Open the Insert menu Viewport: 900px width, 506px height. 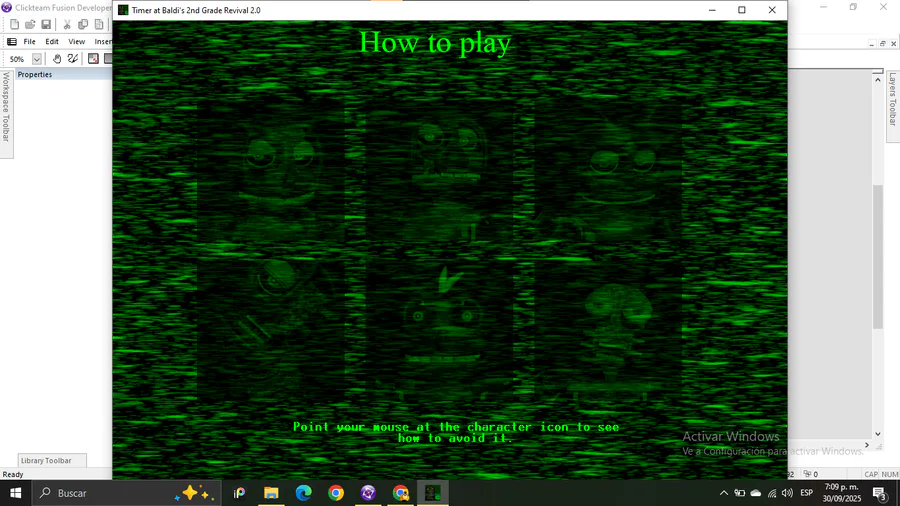[103, 41]
